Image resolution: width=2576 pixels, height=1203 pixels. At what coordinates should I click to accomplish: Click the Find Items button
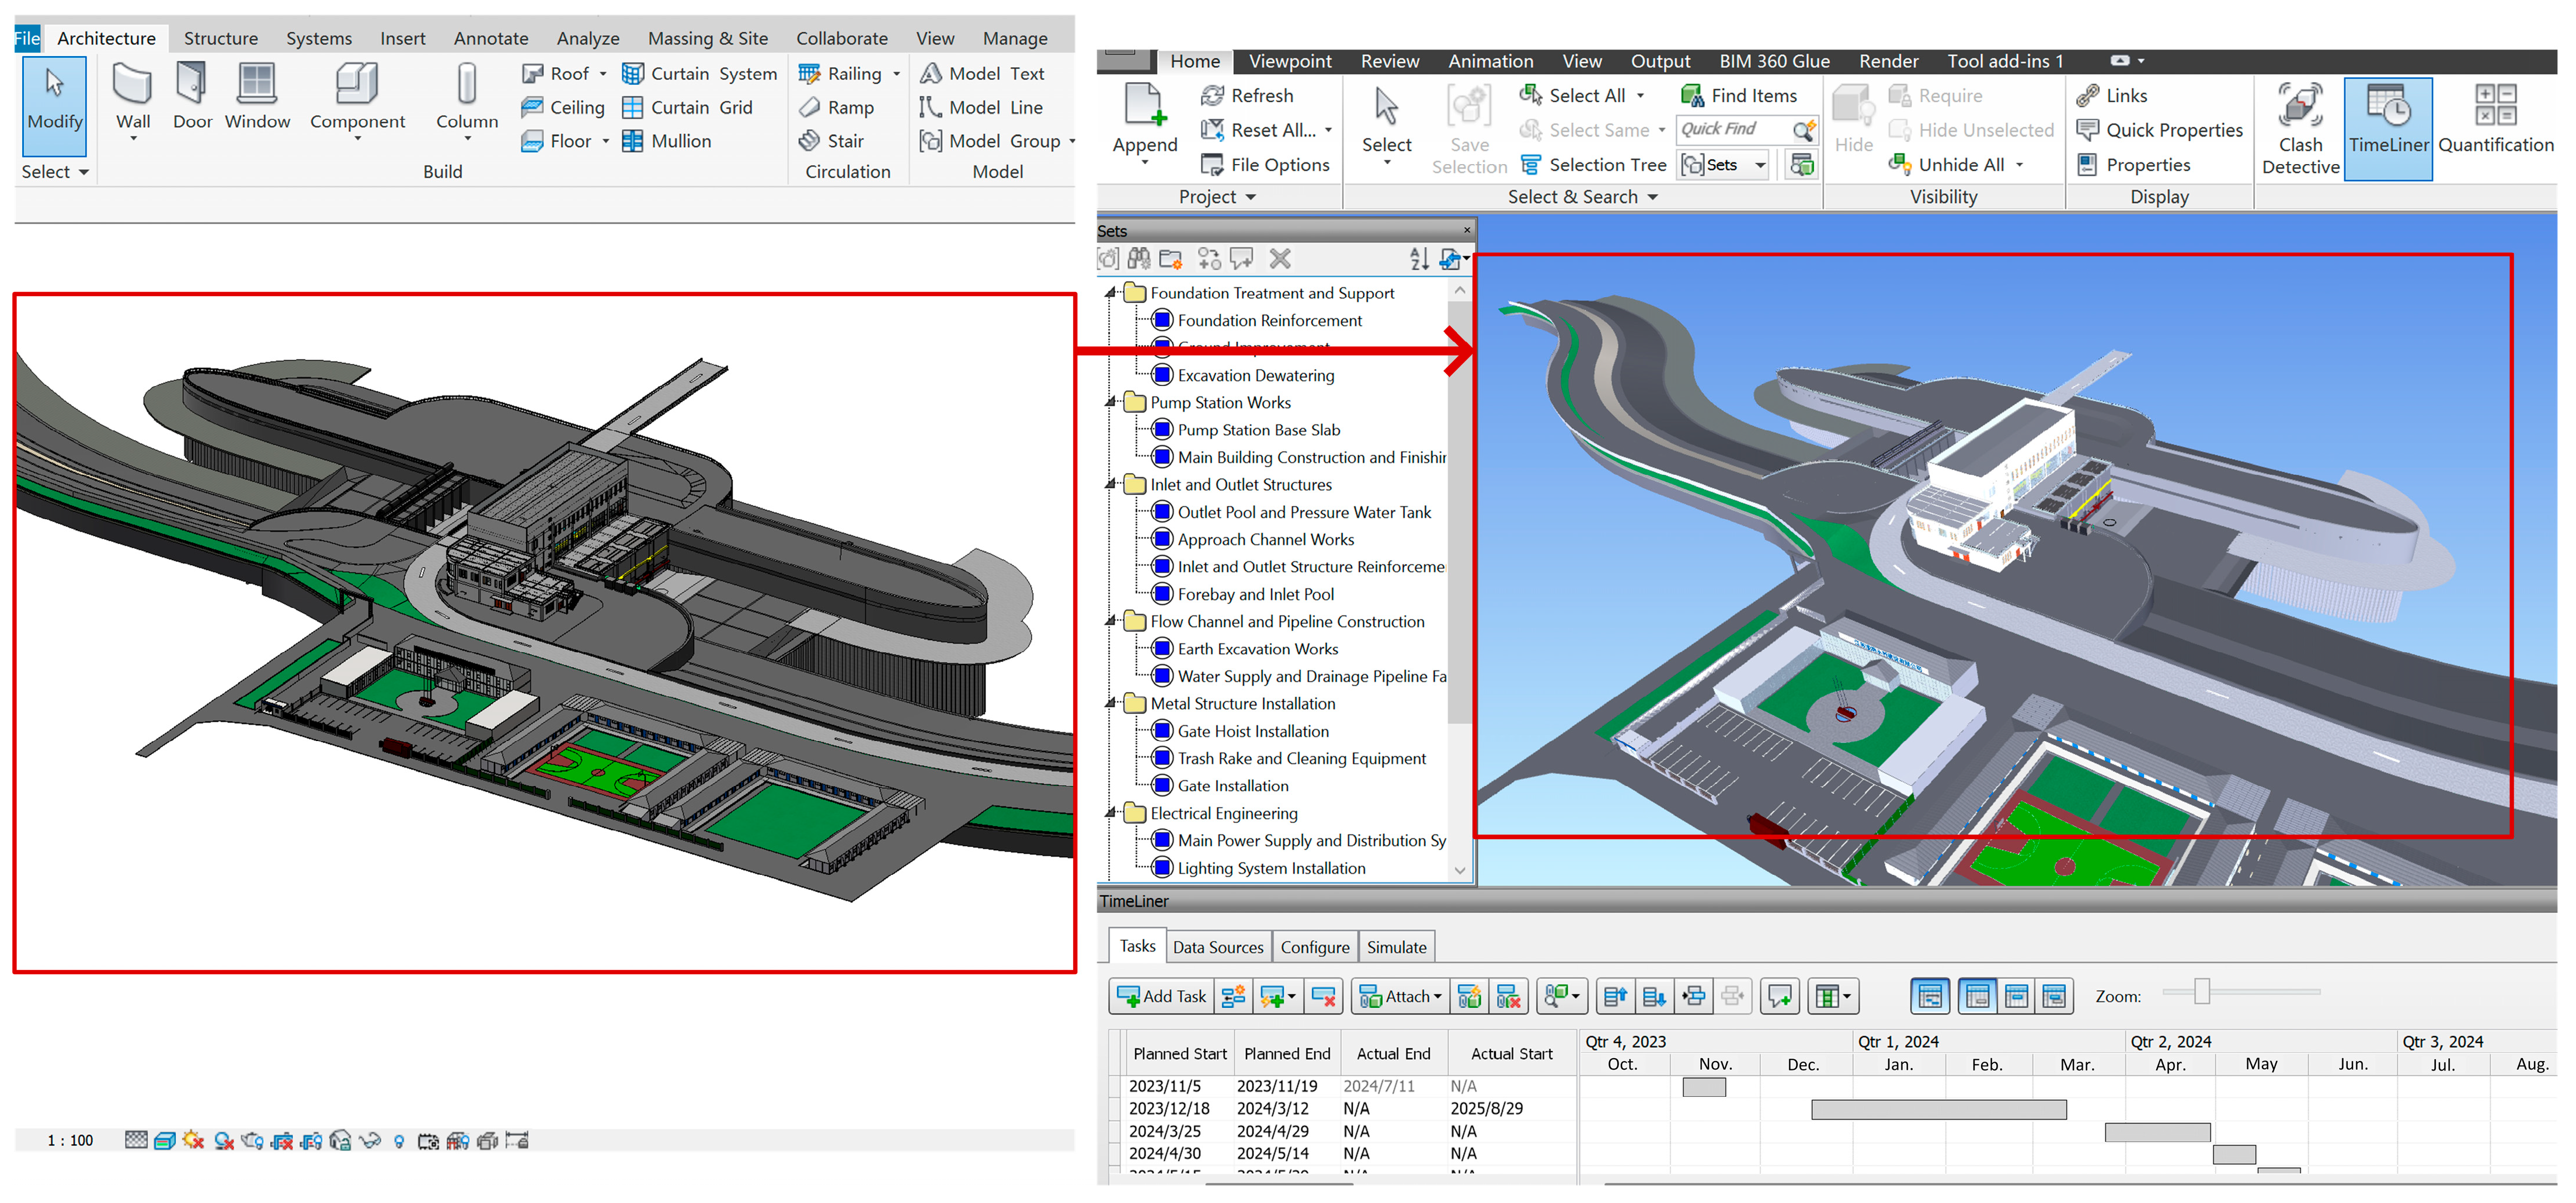coord(1739,96)
